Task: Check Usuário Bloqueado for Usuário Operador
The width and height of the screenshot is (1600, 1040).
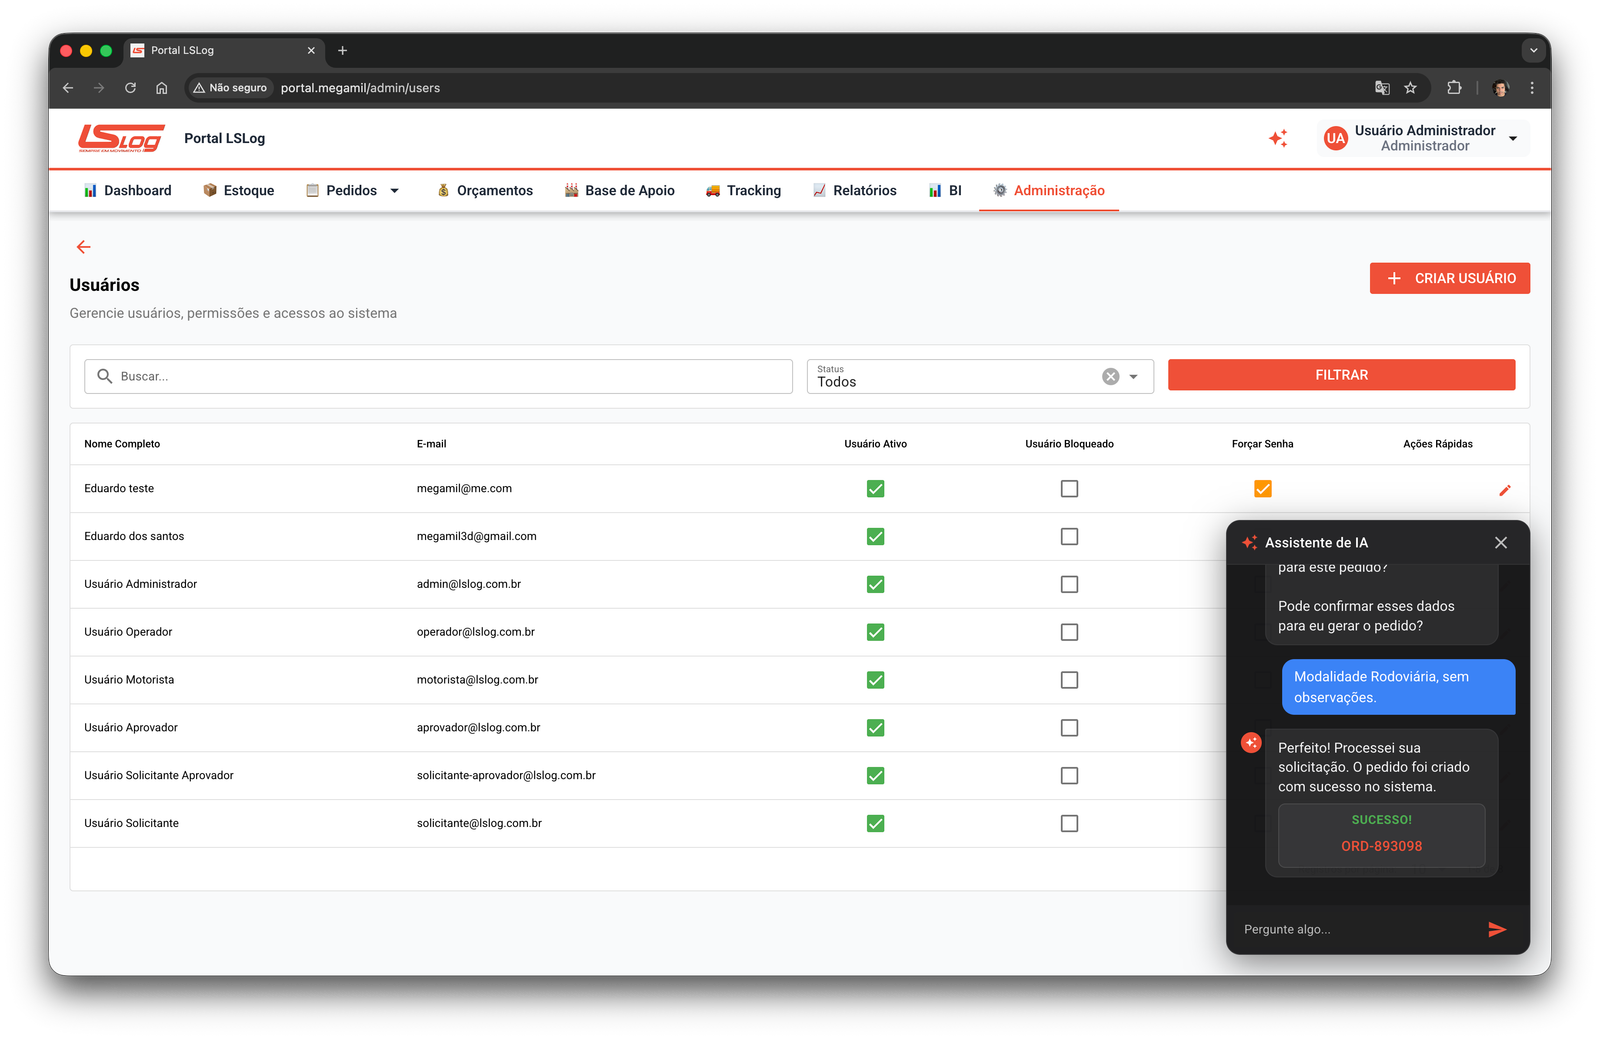Action: (1069, 632)
